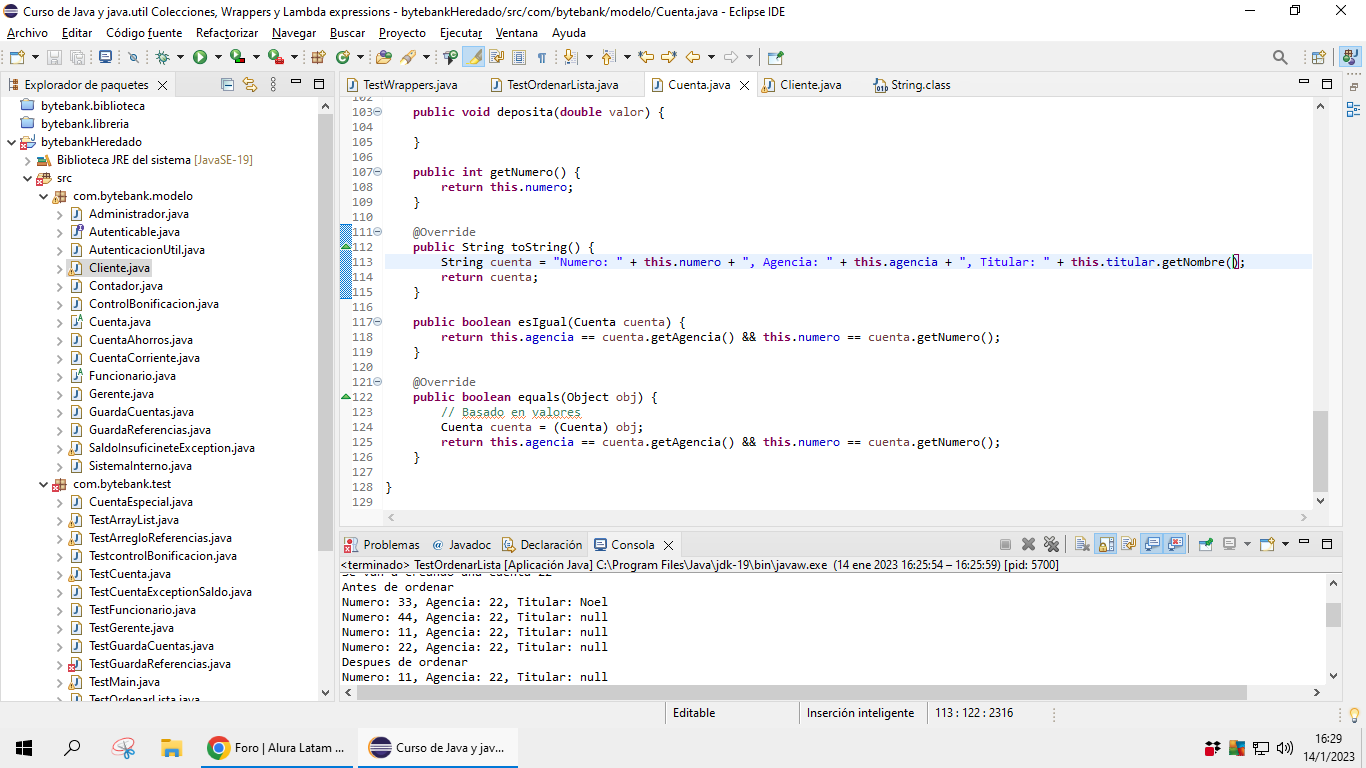Collapse the com.bytebank.test package
The image size is (1366, 768).
click(44, 484)
